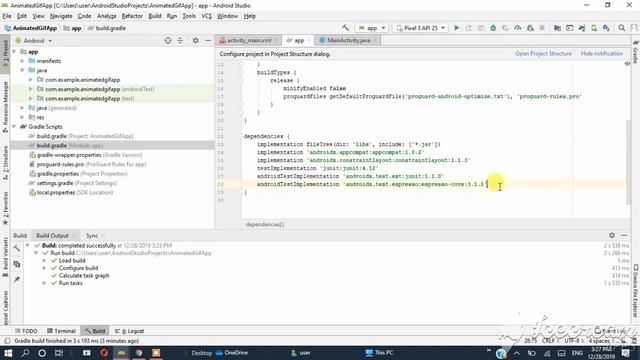This screenshot has height=360, width=640.
Task: Expand the Run tasks build step
Action: (x=44, y=283)
